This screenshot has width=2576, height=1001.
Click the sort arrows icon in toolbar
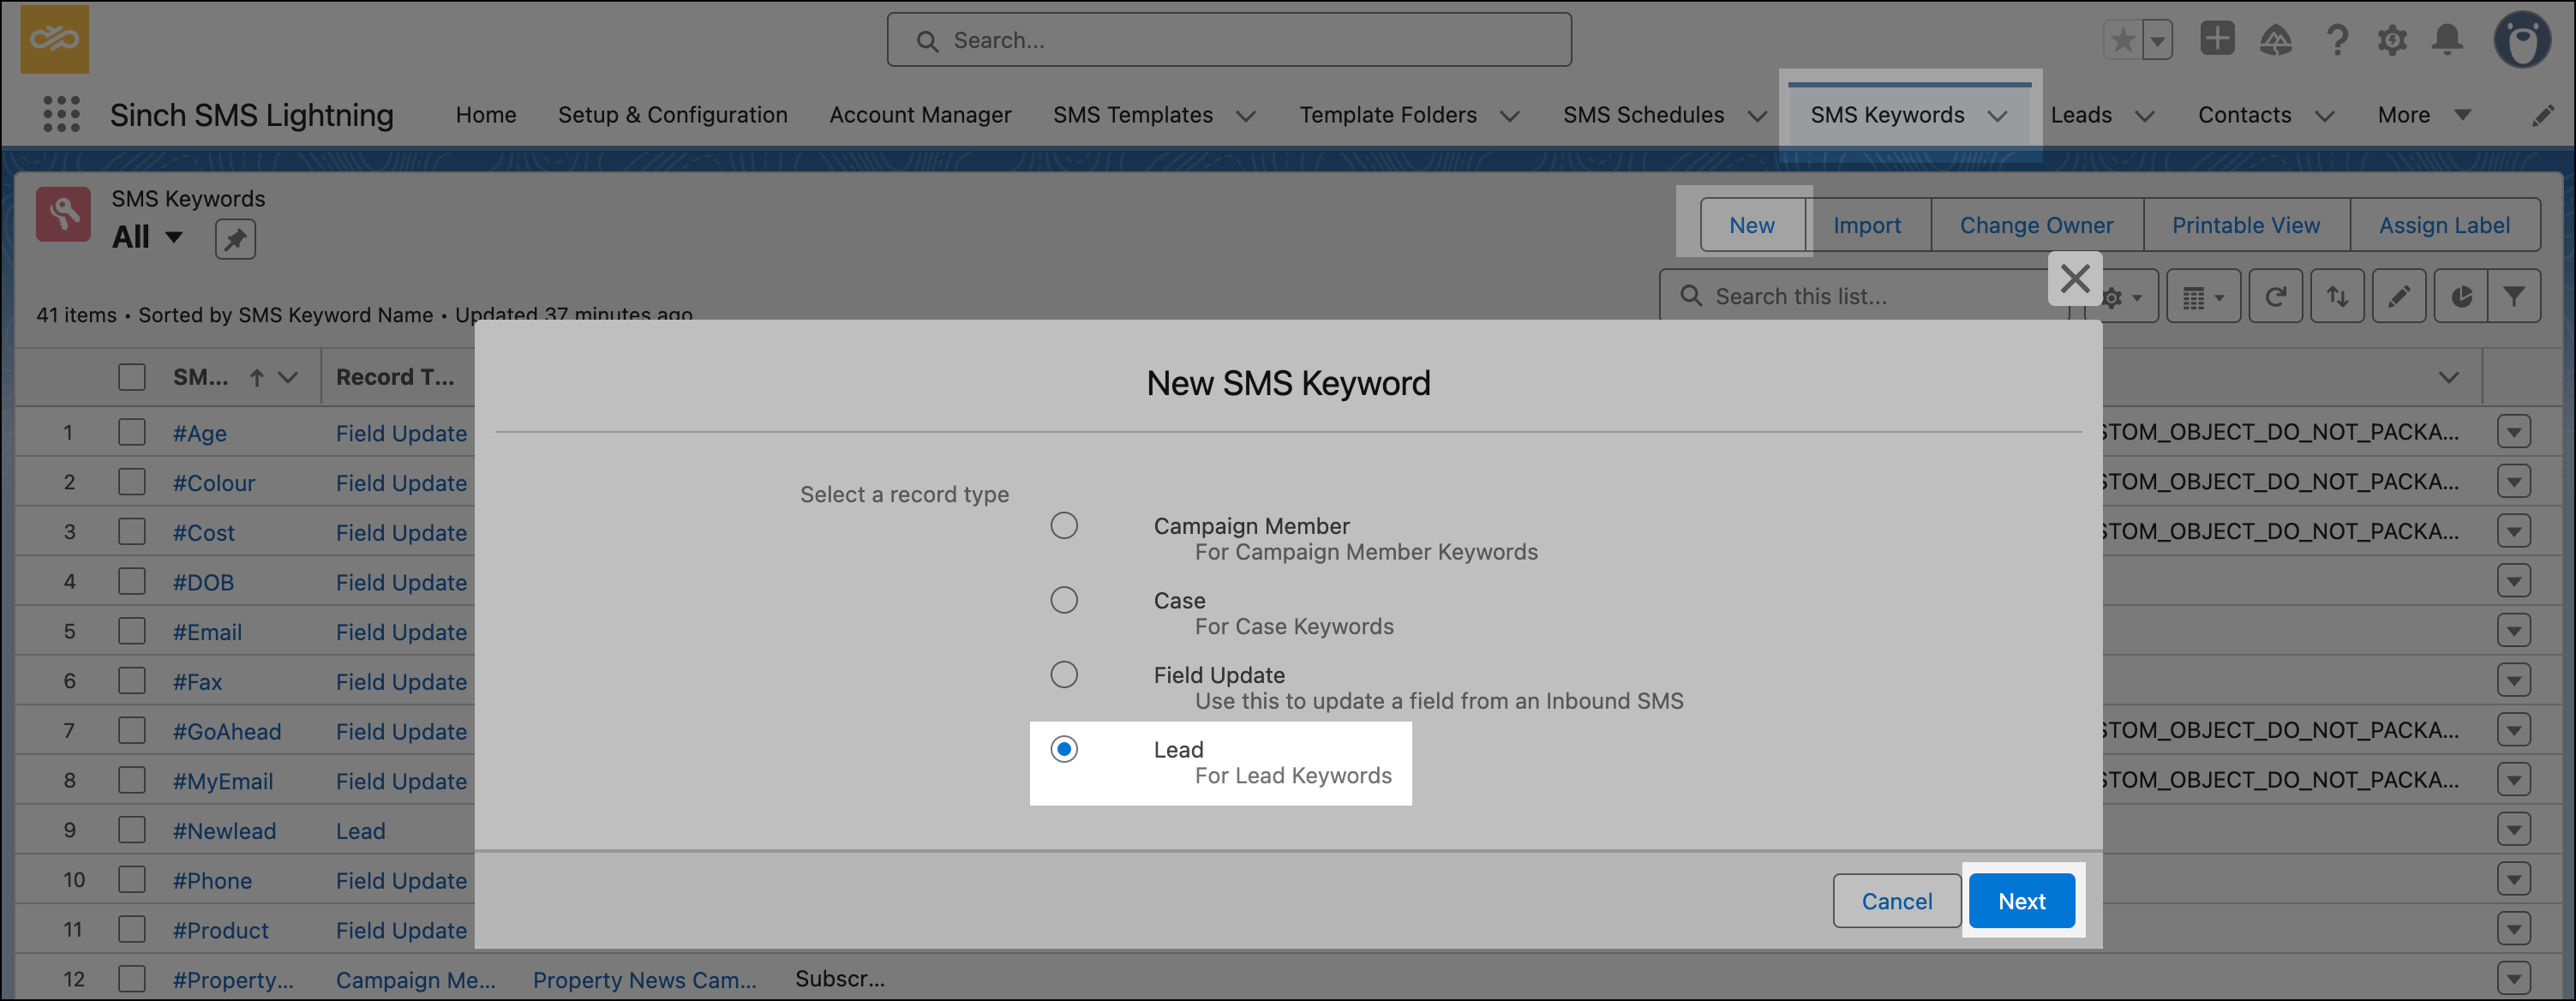coord(2337,297)
